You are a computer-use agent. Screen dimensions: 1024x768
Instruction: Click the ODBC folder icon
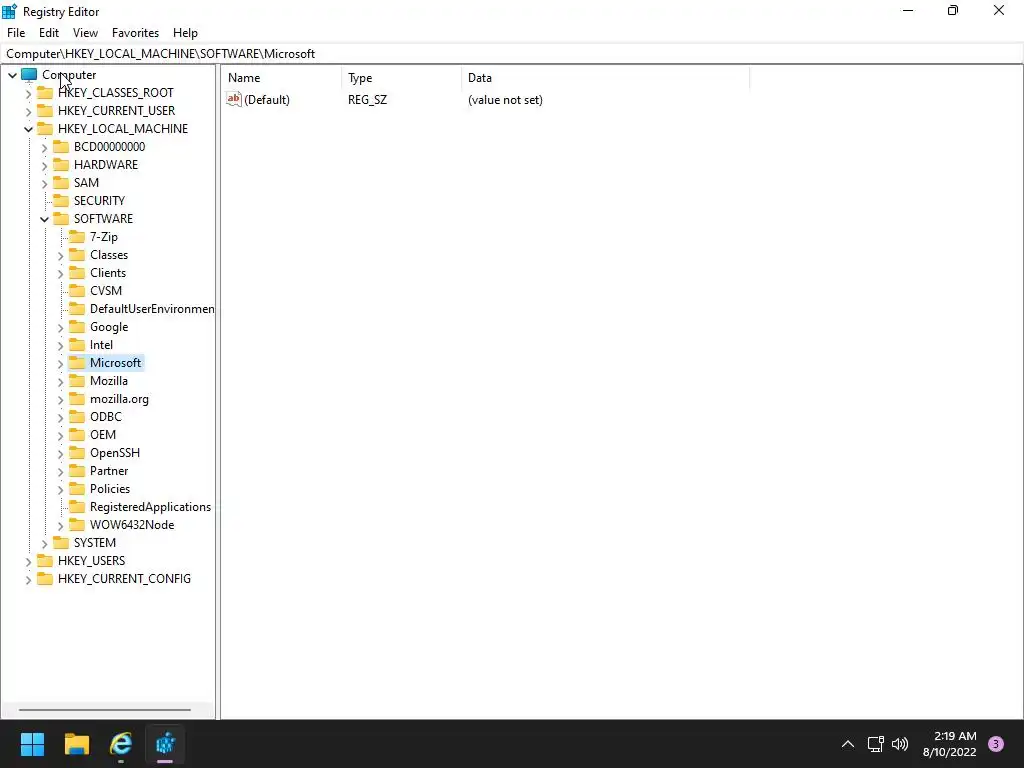click(77, 417)
